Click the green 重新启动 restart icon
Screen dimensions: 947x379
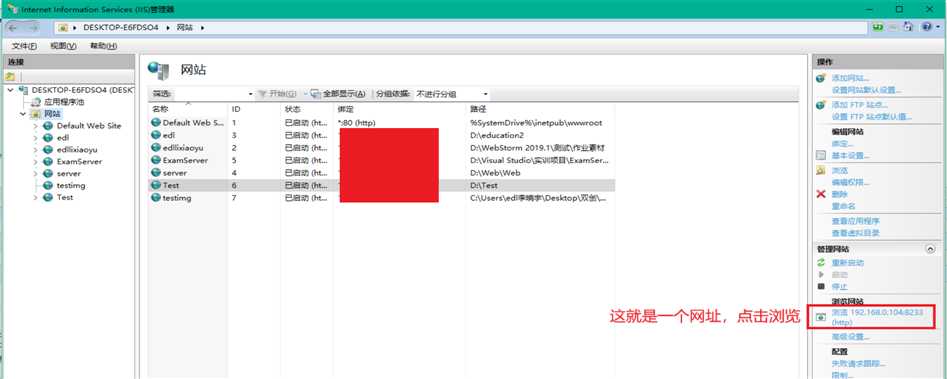tap(820, 263)
